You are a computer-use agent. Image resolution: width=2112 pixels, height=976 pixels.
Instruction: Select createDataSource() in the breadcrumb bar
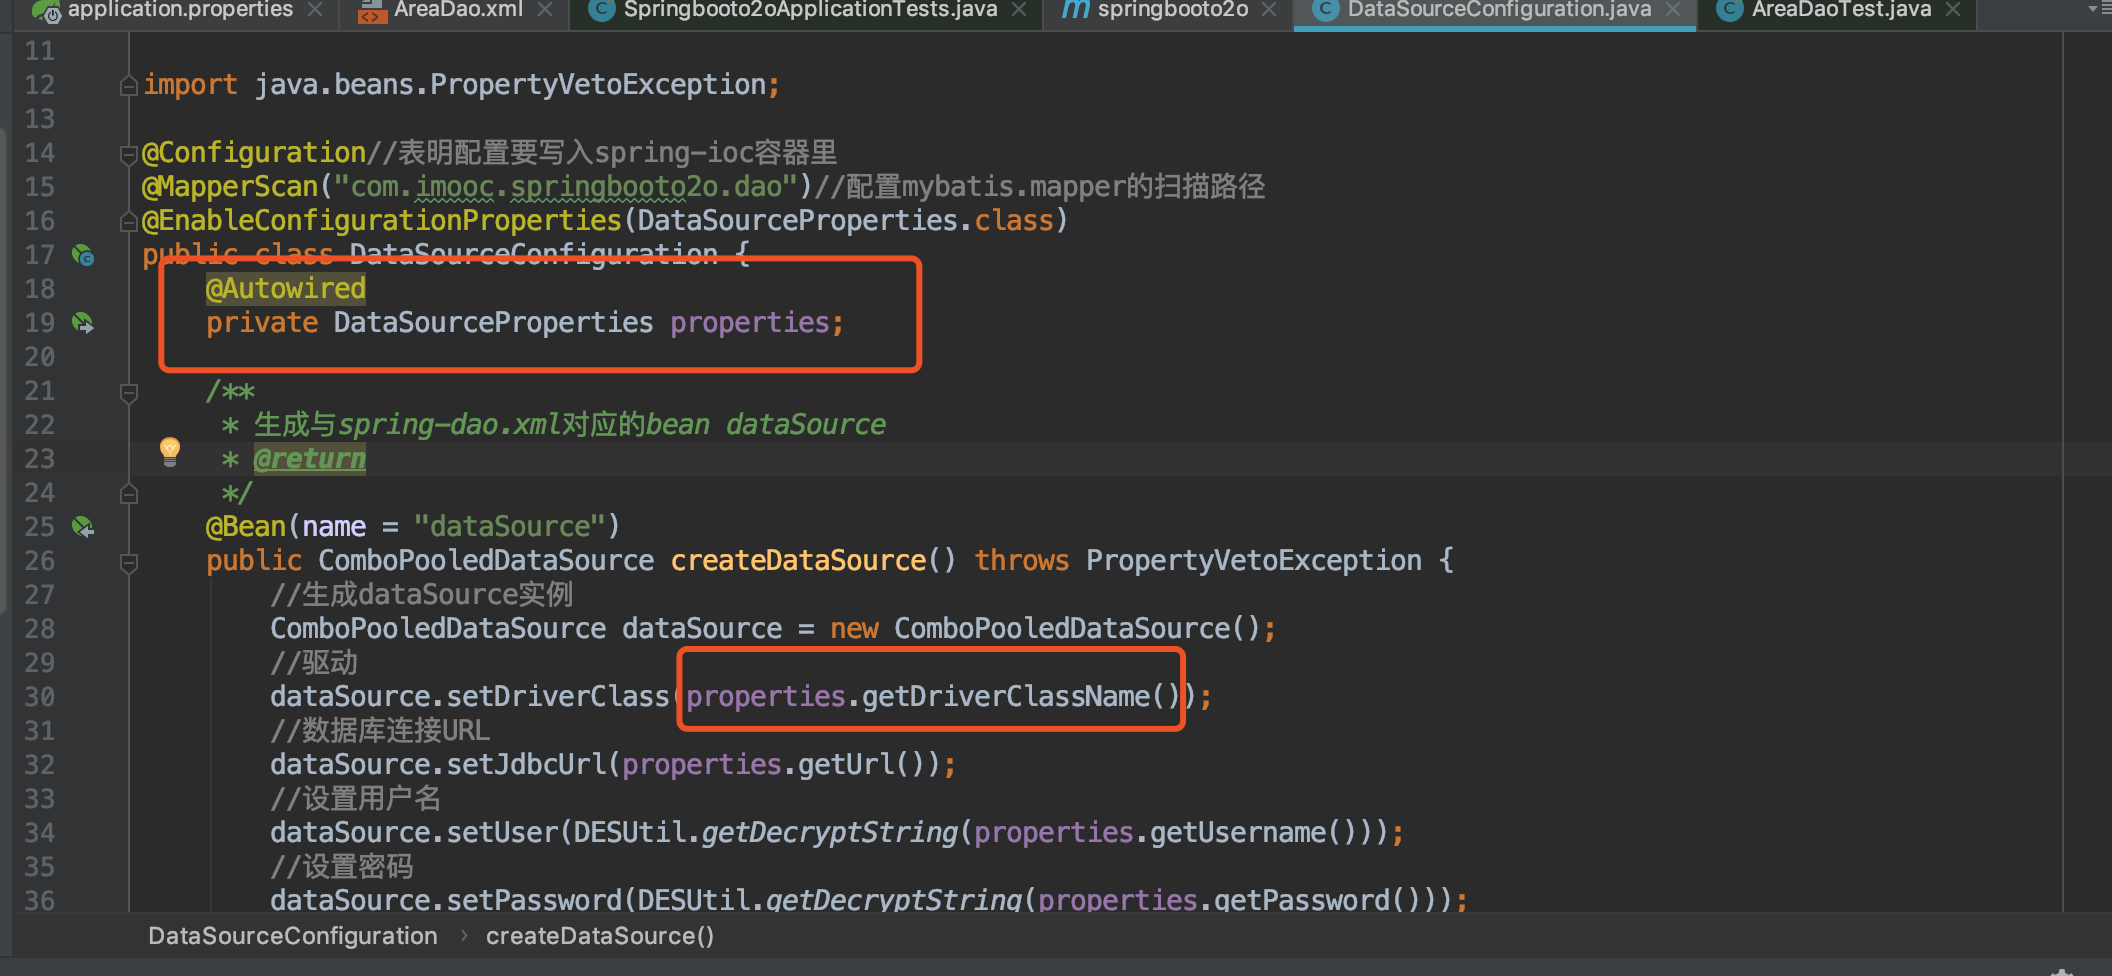(x=600, y=936)
